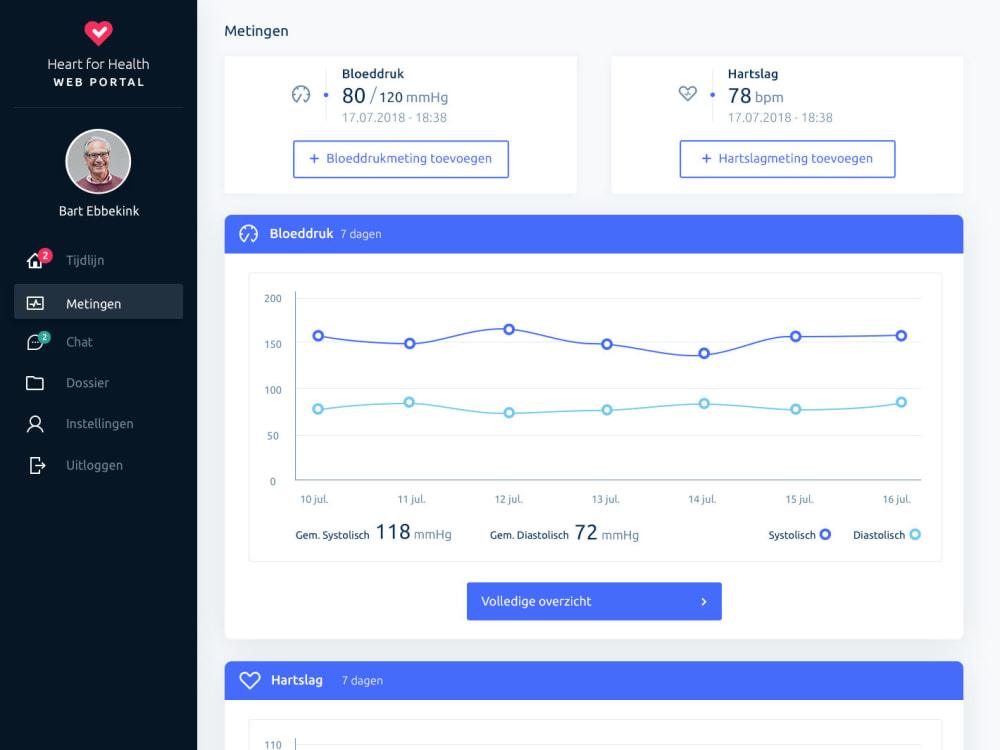
Task: Click the heart icon in Hartslag 7 dagen header
Action: (x=250, y=680)
